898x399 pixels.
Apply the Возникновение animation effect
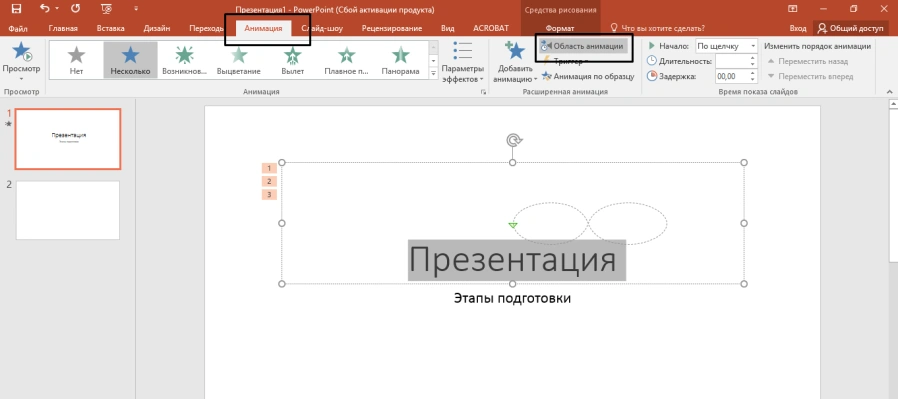[x=184, y=60]
